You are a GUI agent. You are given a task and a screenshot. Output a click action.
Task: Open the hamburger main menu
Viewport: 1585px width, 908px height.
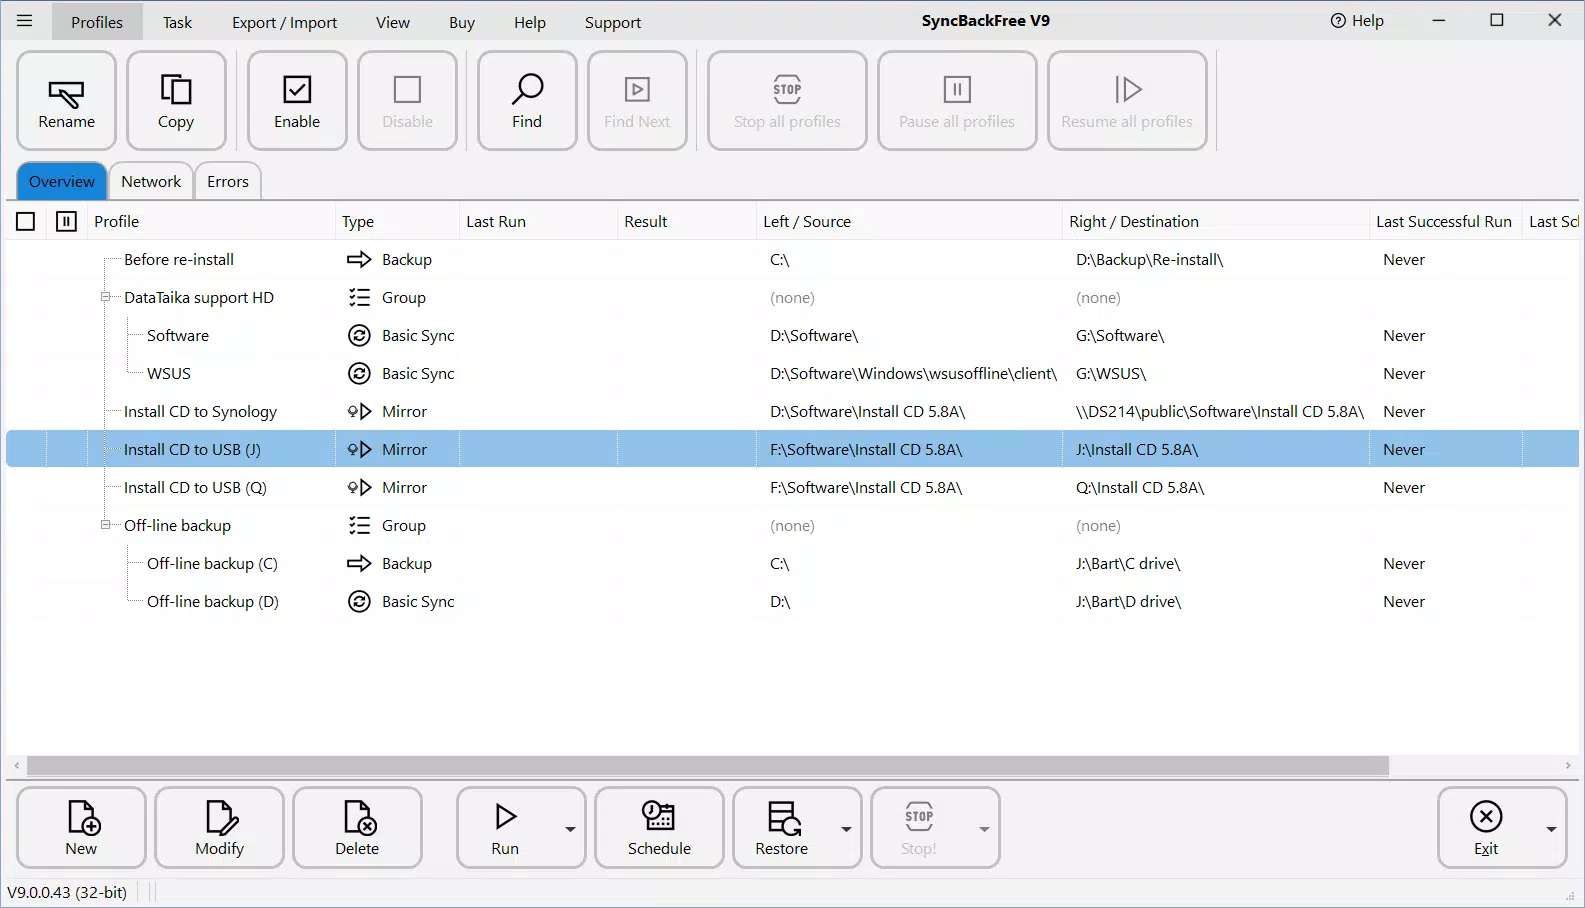click(25, 21)
